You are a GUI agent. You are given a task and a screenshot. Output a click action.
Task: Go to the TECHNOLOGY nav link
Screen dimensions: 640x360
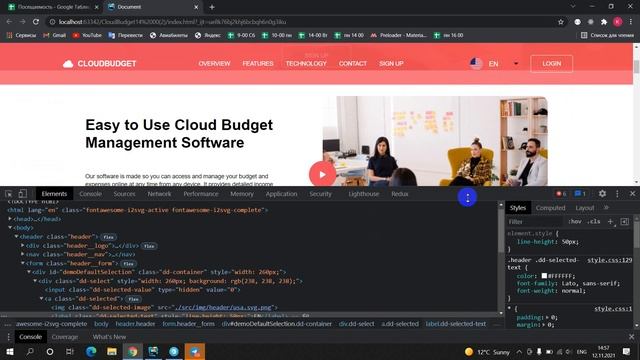point(306,64)
